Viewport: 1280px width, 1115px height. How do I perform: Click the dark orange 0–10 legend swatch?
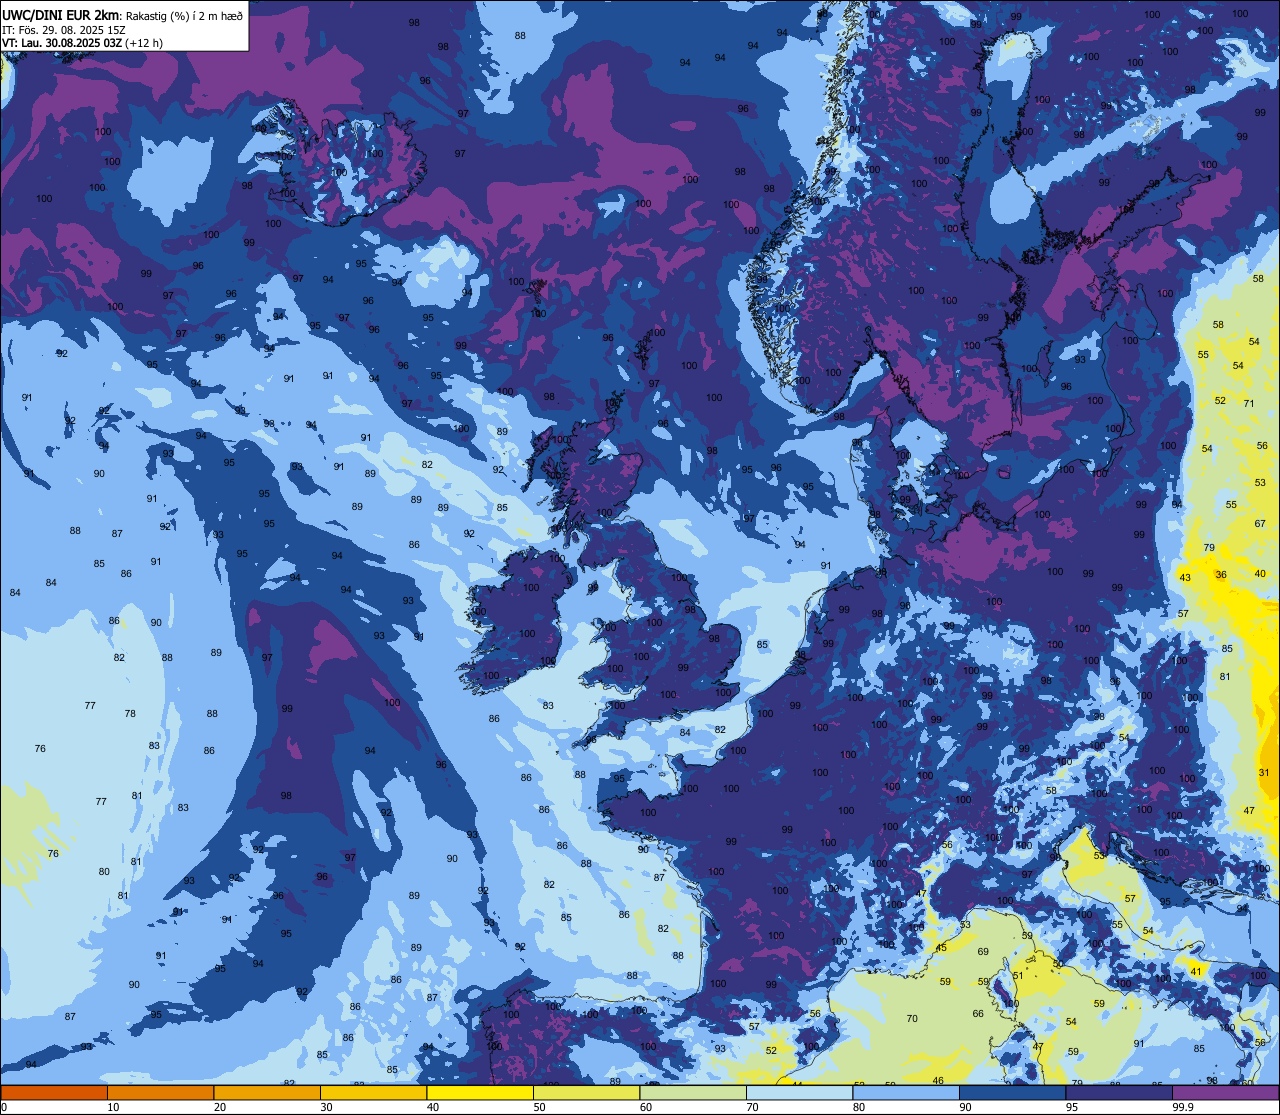[x=54, y=1092]
